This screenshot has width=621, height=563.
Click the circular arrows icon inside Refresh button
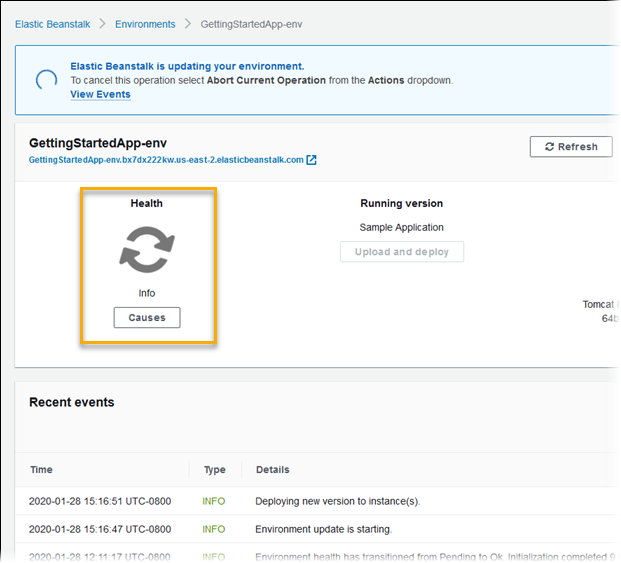click(549, 147)
